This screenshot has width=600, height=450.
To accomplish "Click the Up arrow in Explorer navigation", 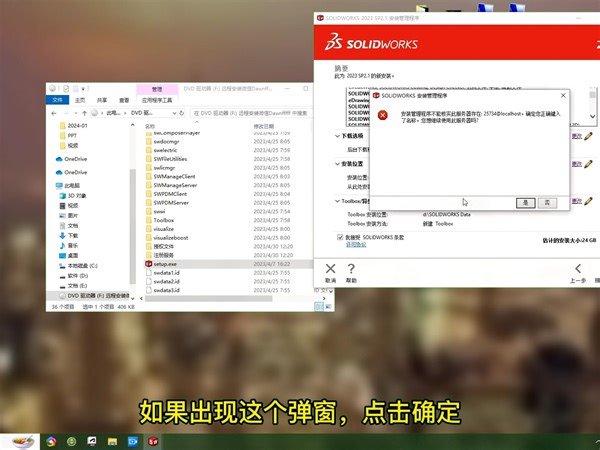I will click(85, 113).
